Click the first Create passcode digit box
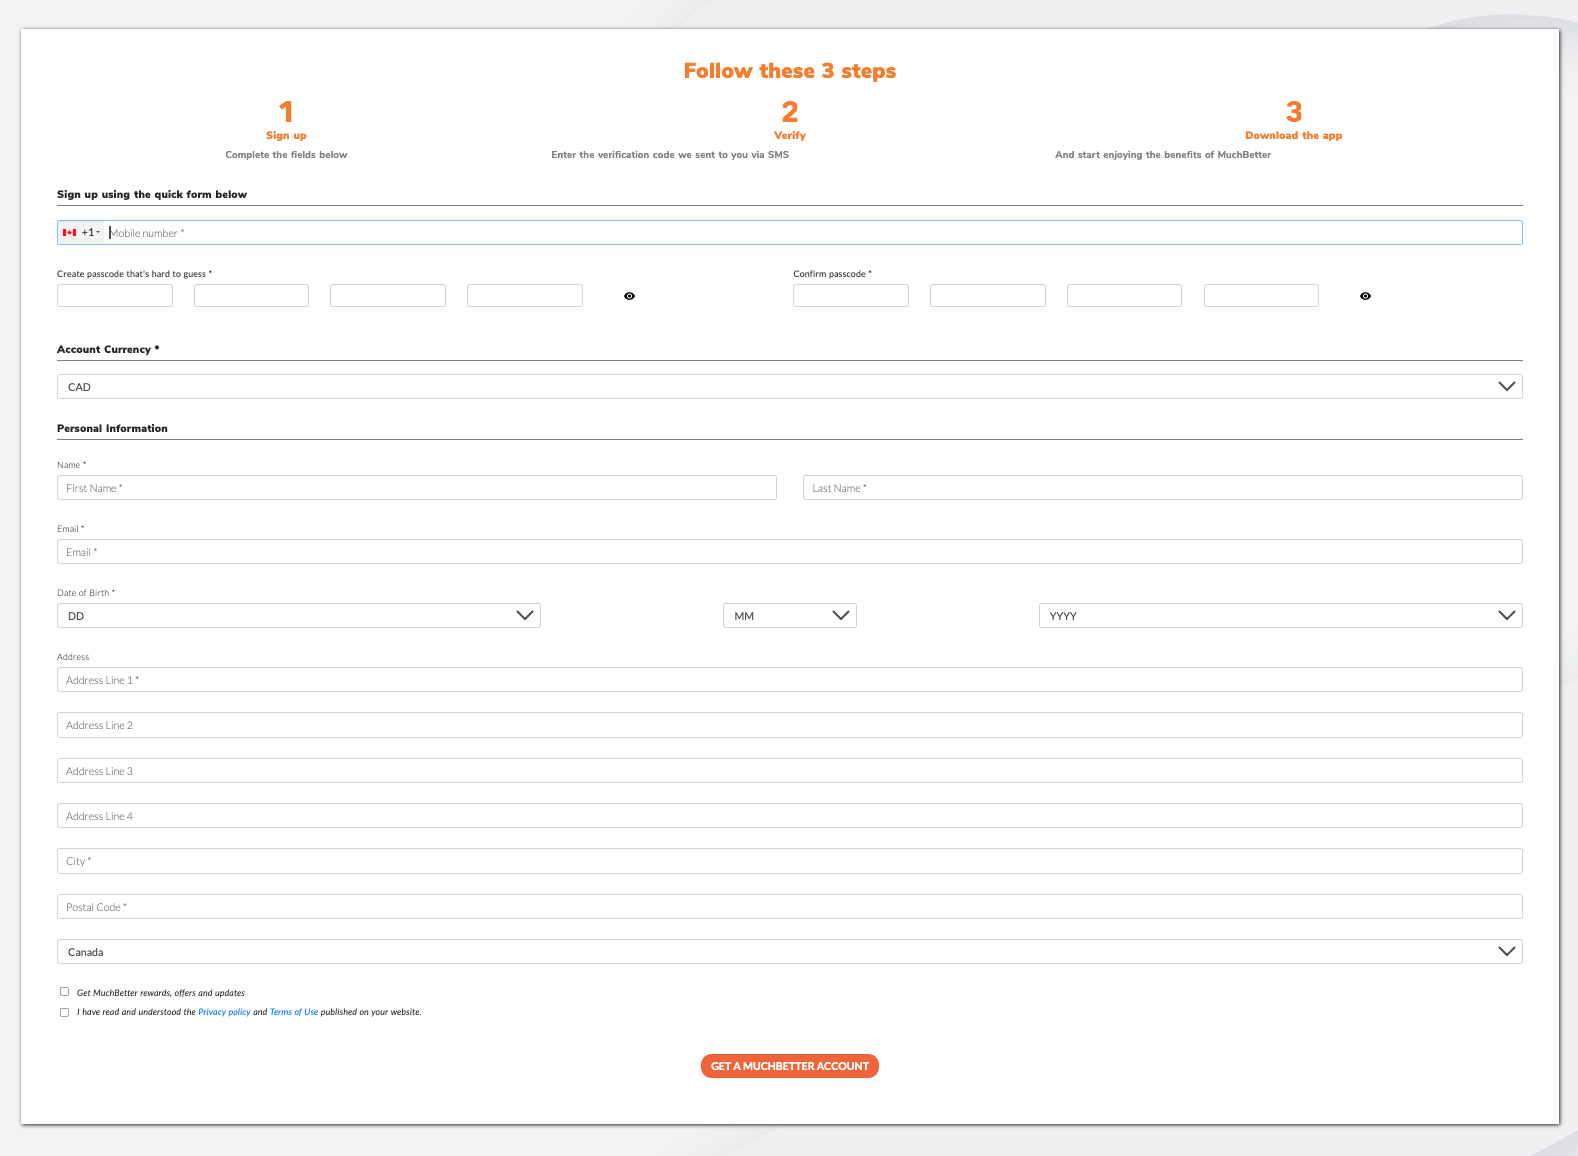This screenshot has height=1156, width=1578. 115,295
